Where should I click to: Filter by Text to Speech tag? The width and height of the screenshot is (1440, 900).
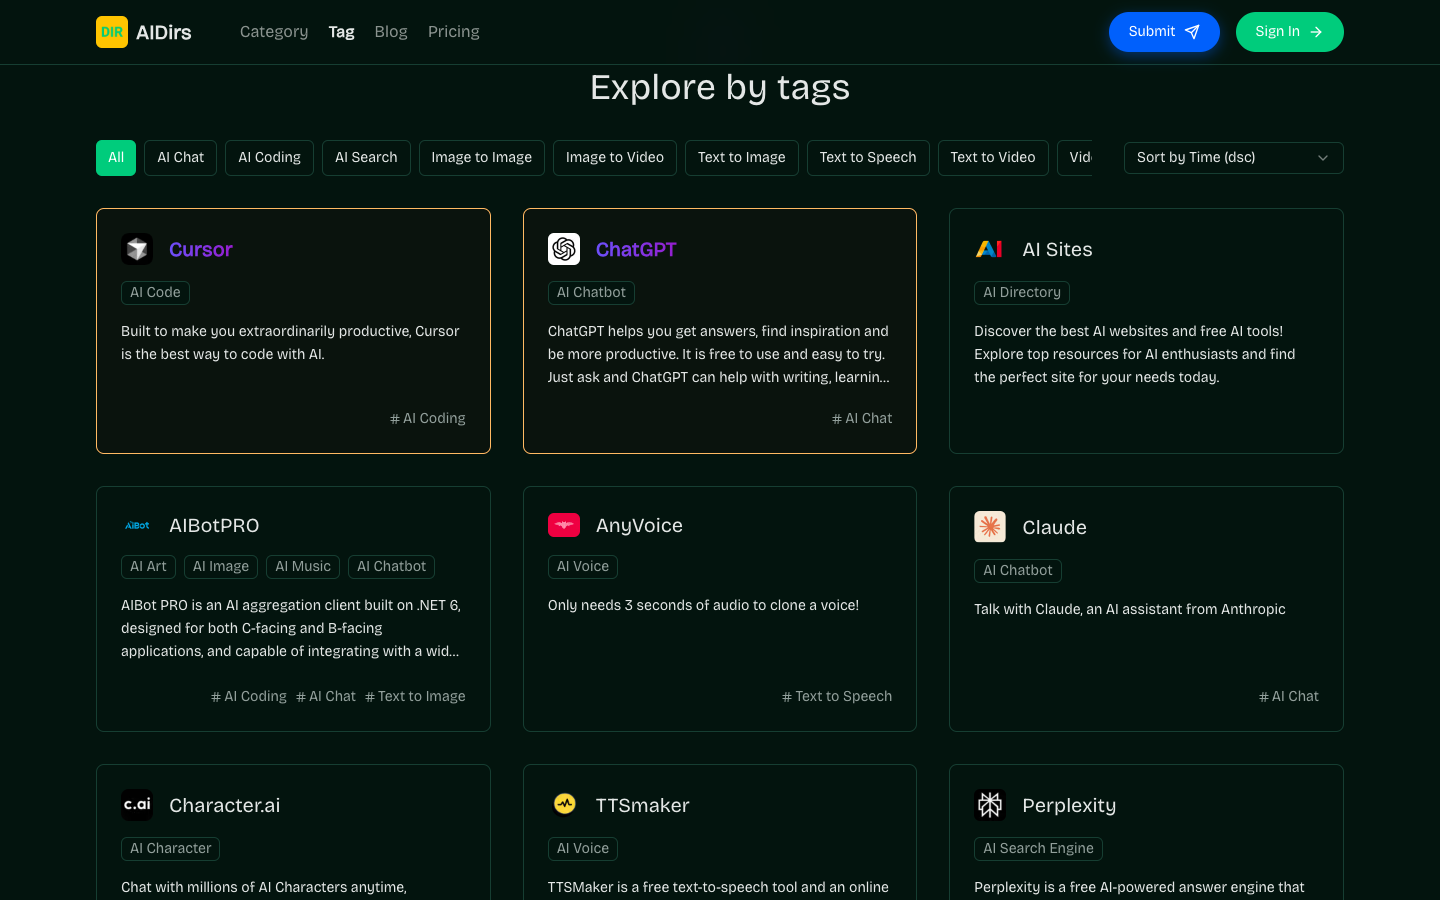pos(868,158)
